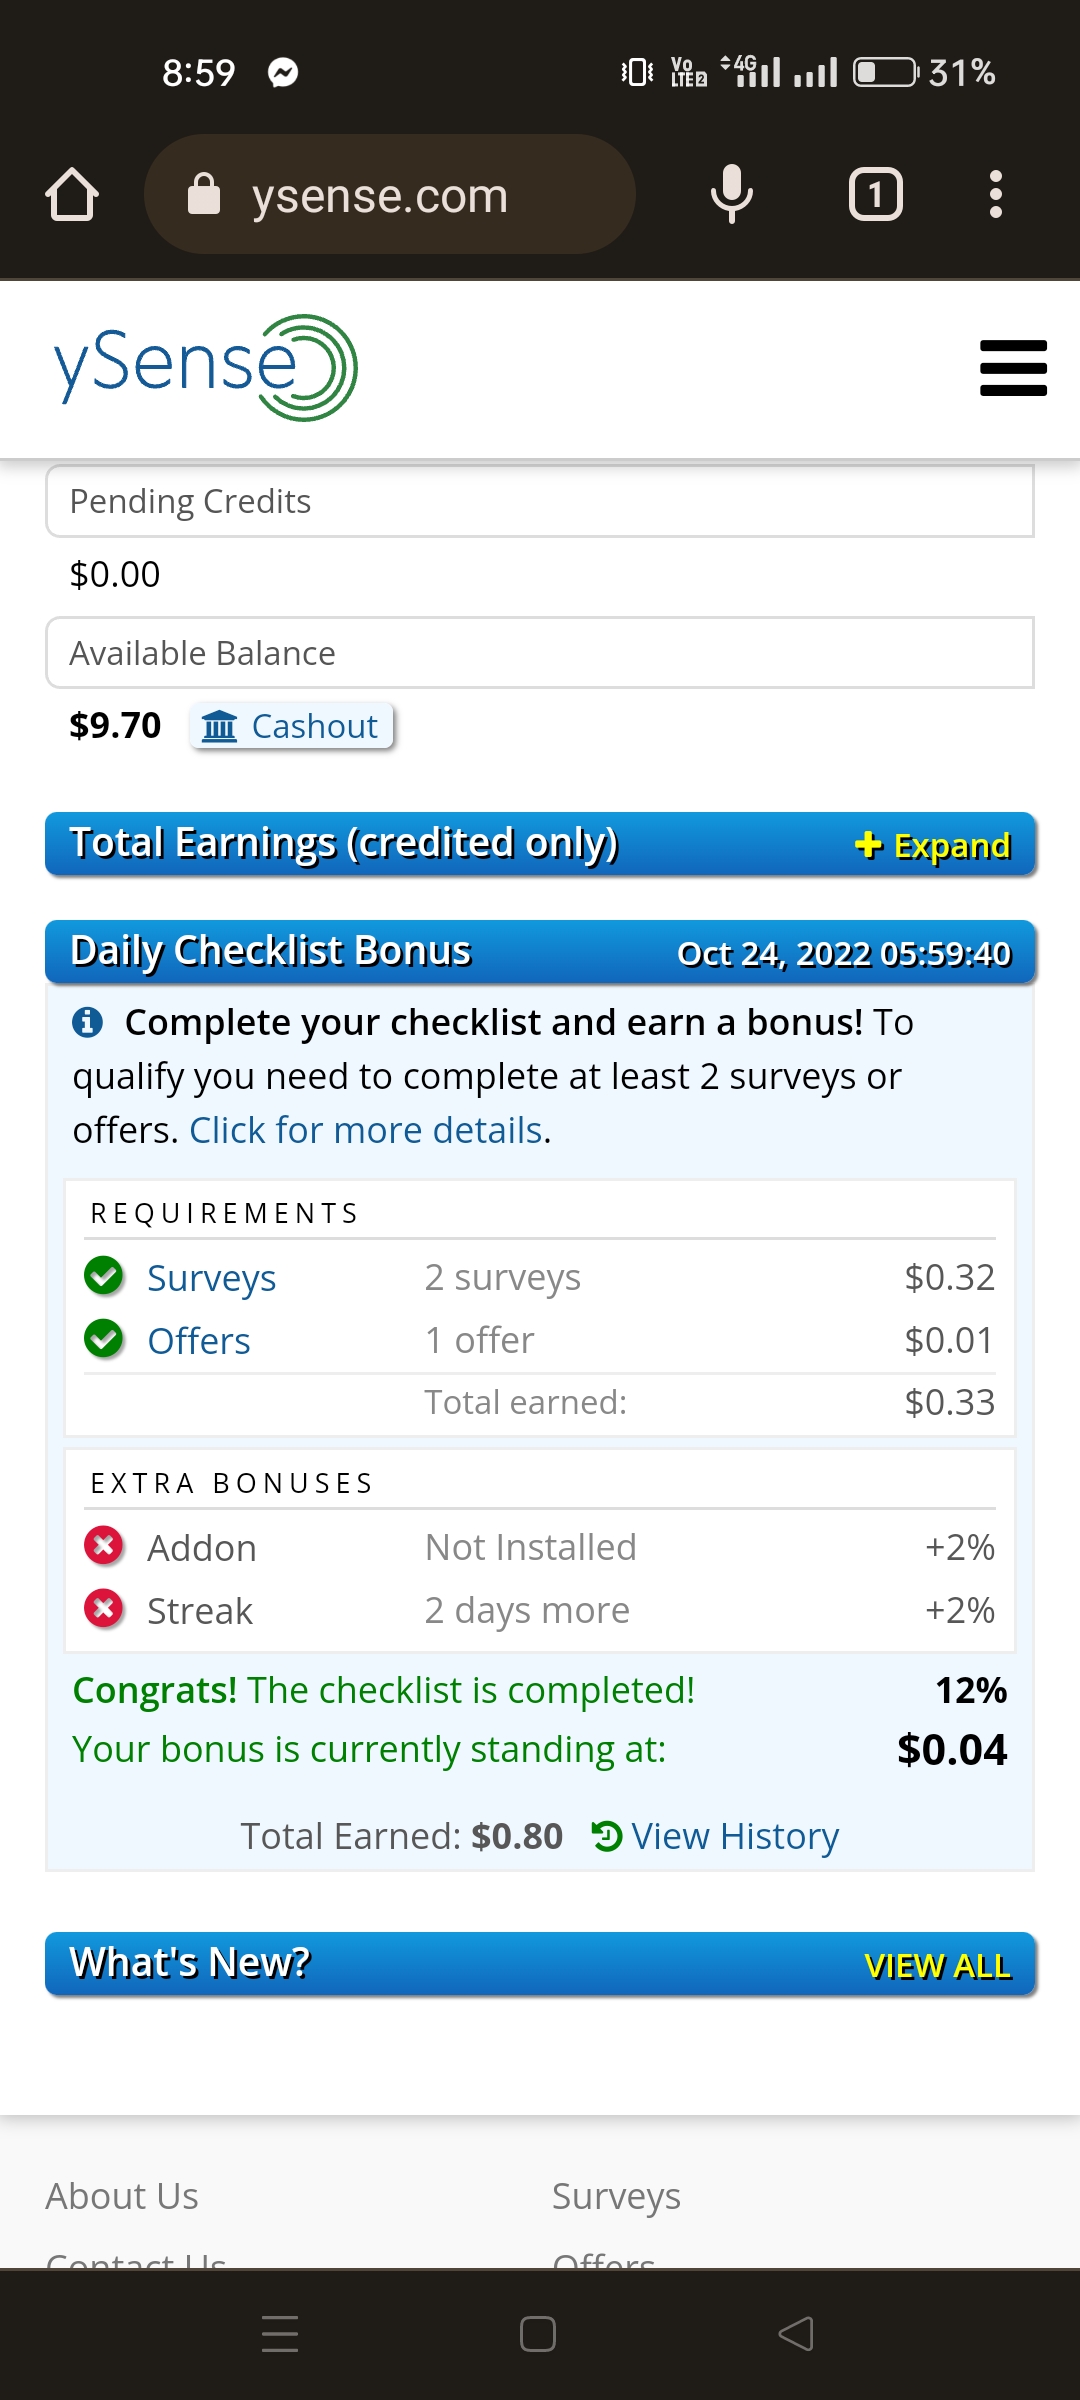Screen dimensions: 1080x2400
Task: Tap the Android recent apps button
Action: point(280,2334)
